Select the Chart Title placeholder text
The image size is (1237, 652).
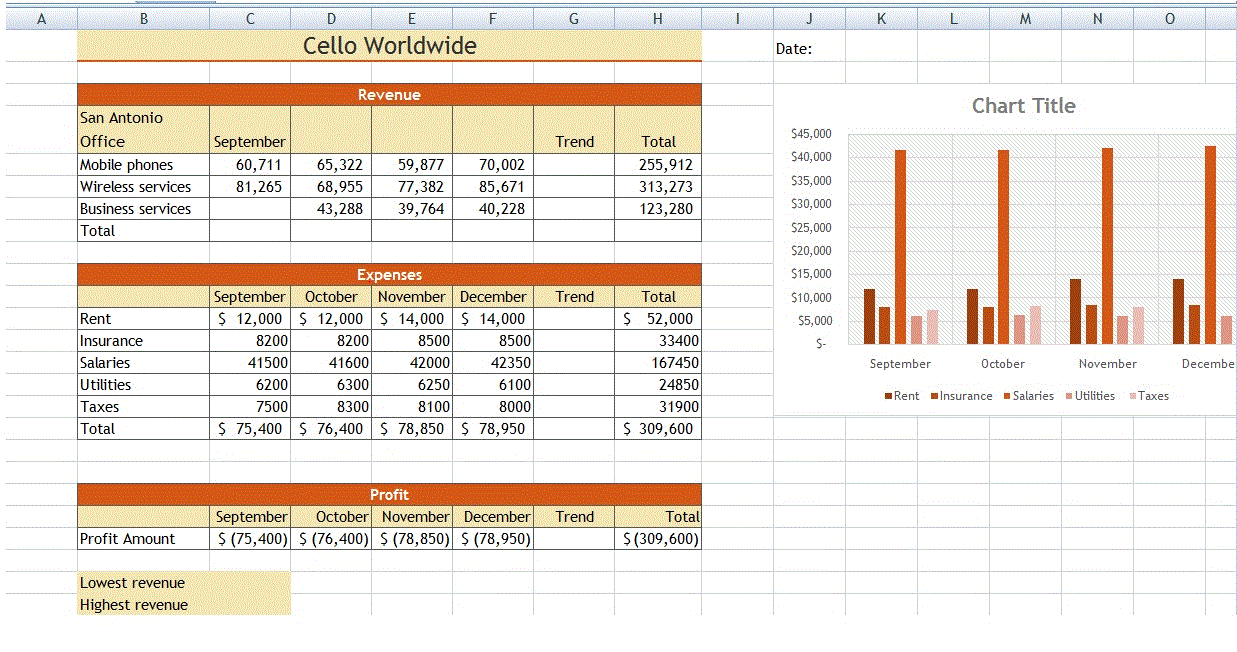(1024, 105)
